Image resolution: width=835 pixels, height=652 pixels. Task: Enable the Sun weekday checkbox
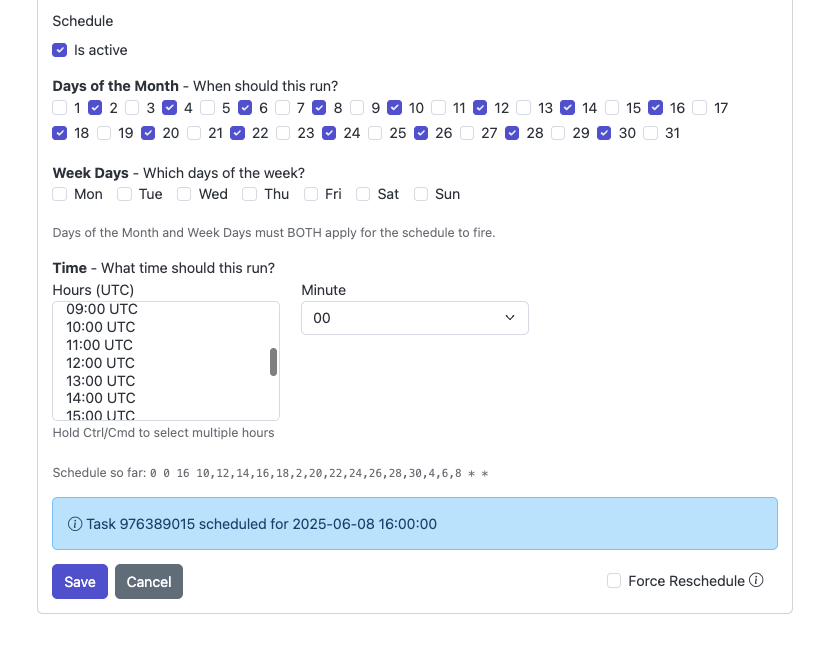coord(421,194)
